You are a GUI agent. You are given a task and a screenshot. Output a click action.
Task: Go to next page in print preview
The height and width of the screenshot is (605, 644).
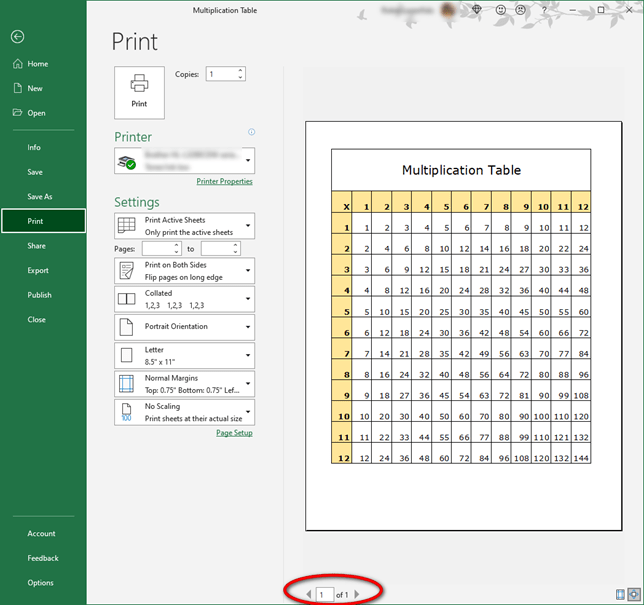point(357,594)
